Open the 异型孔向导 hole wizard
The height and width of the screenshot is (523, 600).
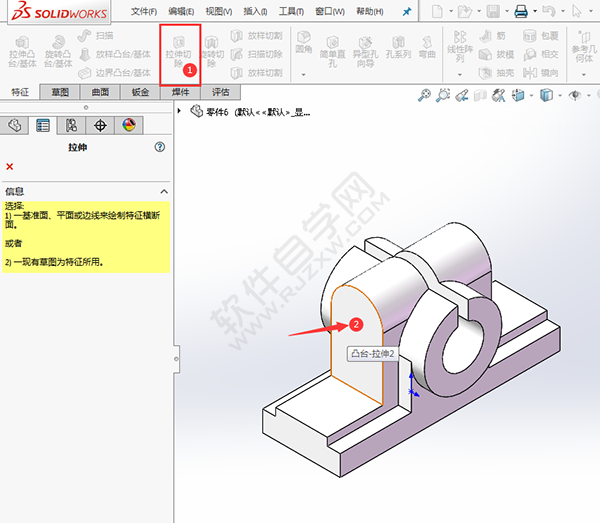365,52
